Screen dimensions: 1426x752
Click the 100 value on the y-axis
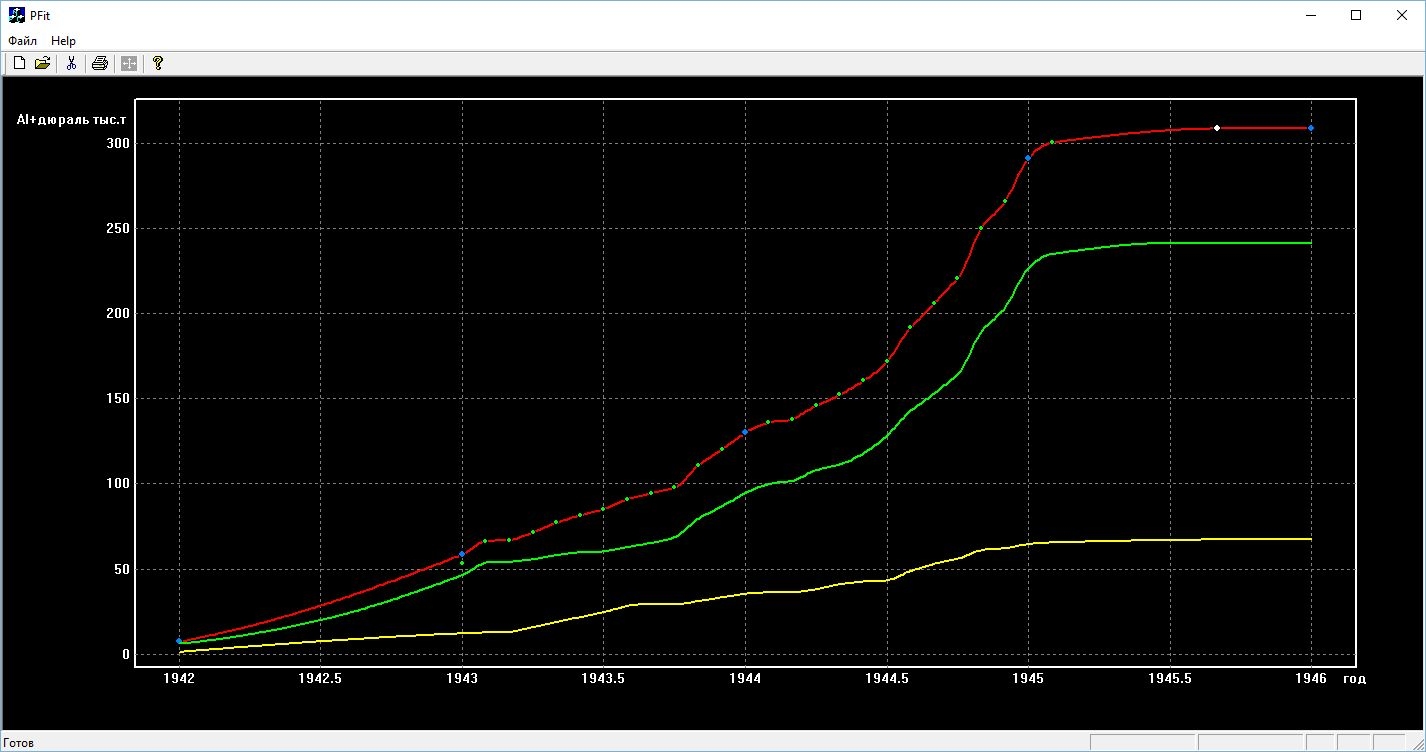tap(119, 483)
